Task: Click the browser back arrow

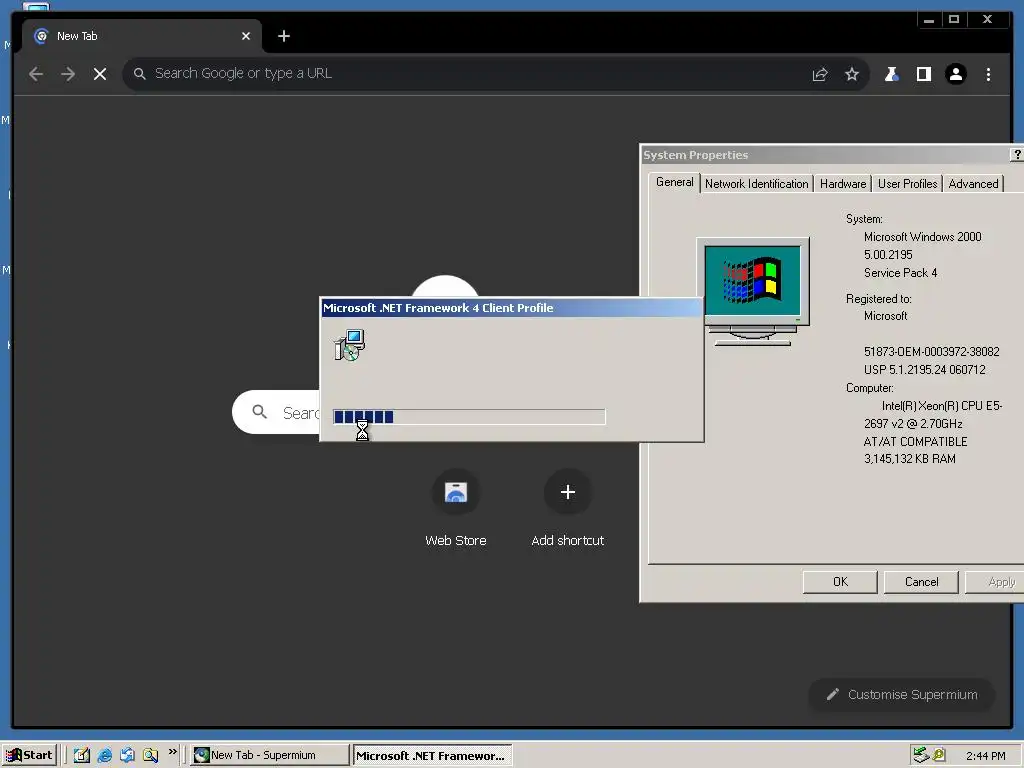Action: point(36,74)
